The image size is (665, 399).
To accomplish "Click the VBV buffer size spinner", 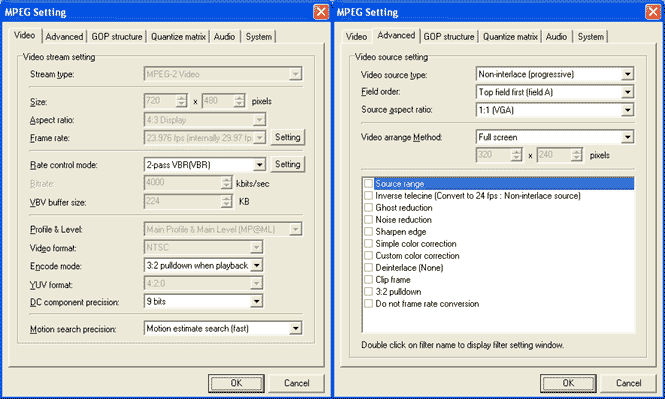I will [227, 201].
